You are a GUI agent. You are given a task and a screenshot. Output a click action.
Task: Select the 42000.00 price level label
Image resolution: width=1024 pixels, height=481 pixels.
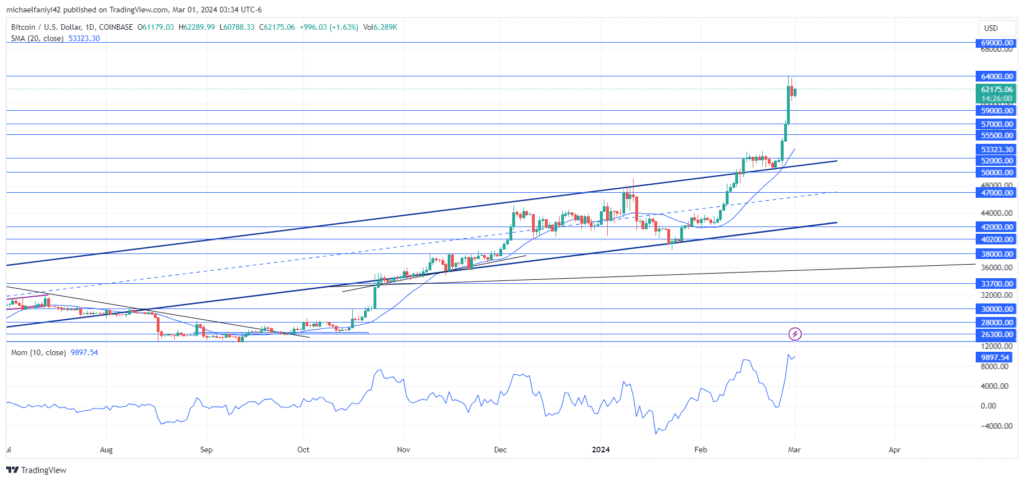(997, 227)
